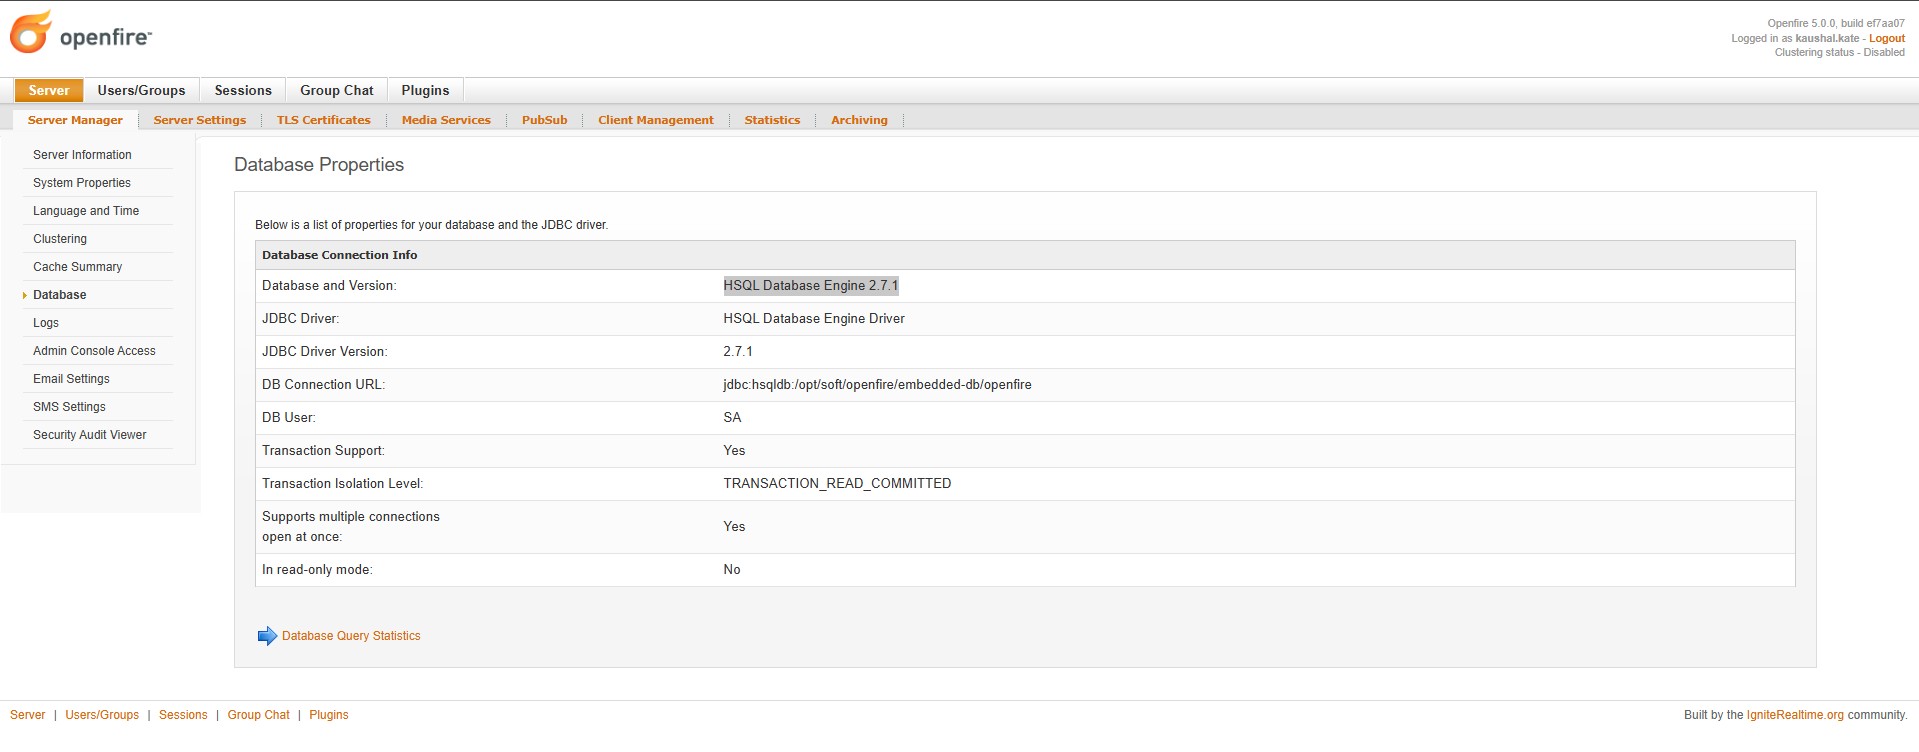Image resolution: width=1919 pixels, height=752 pixels.
Task: Click the Transaction Support Yes value
Action: pyautogui.click(x=734, y=451)
